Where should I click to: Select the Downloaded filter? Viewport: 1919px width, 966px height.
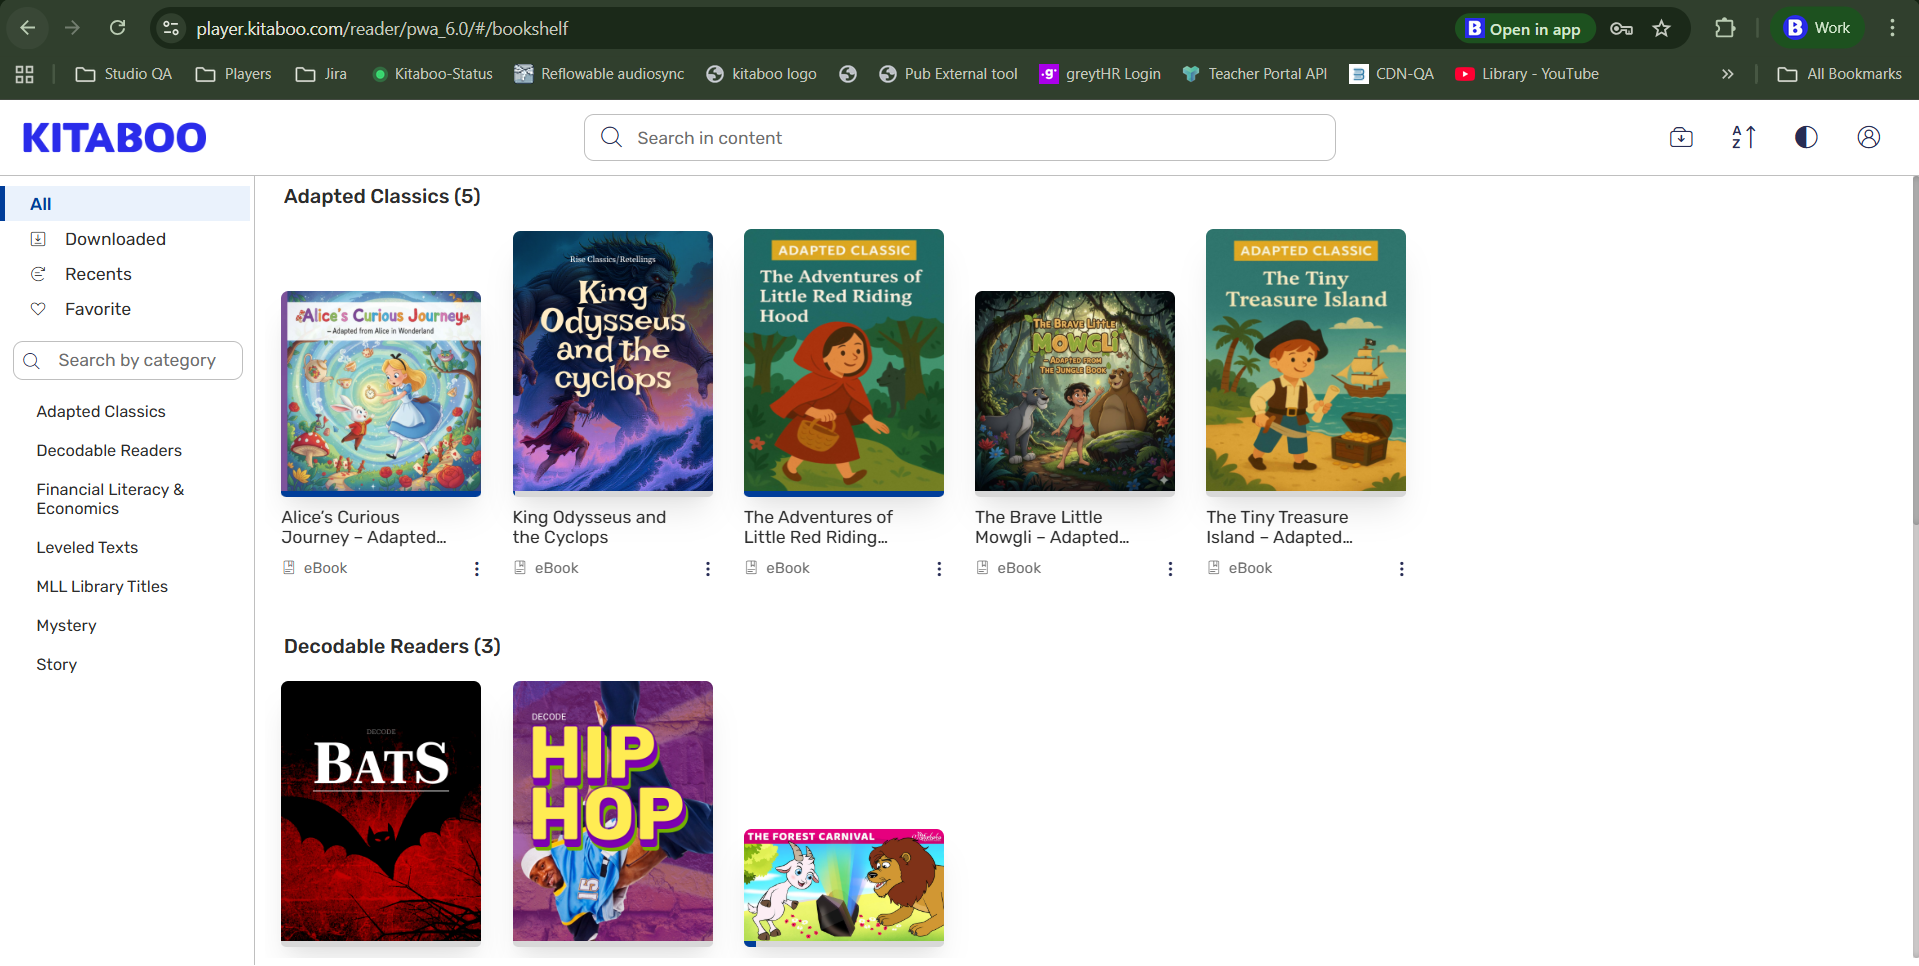[115, 239]
